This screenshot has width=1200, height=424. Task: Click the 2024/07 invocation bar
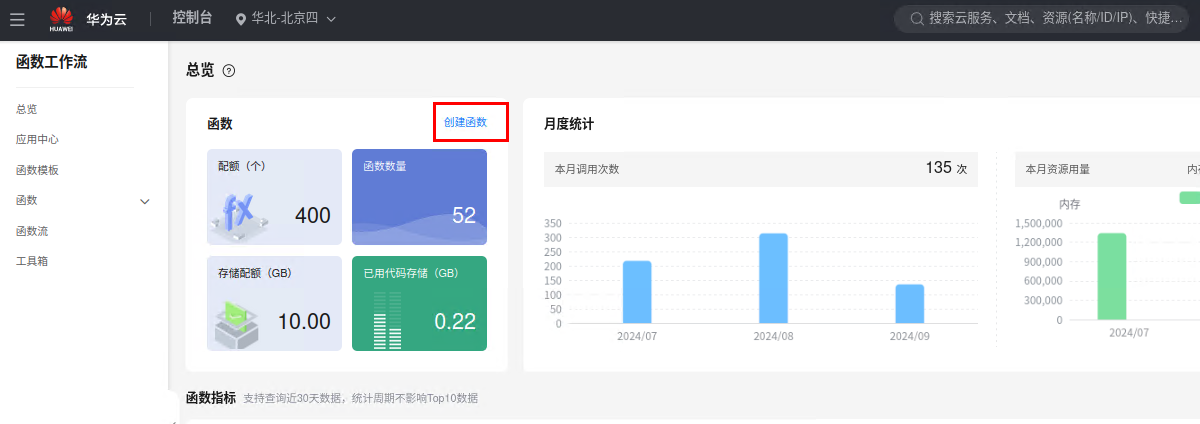point(637,292)
